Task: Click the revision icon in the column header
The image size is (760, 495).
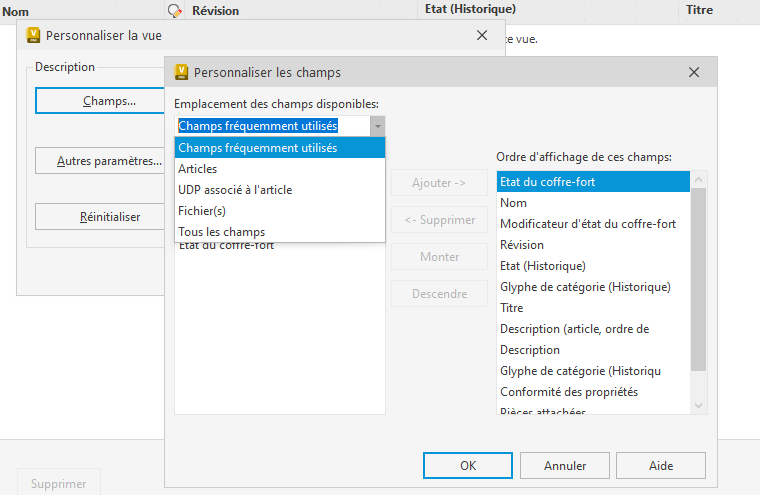Action: pos(176,10)
